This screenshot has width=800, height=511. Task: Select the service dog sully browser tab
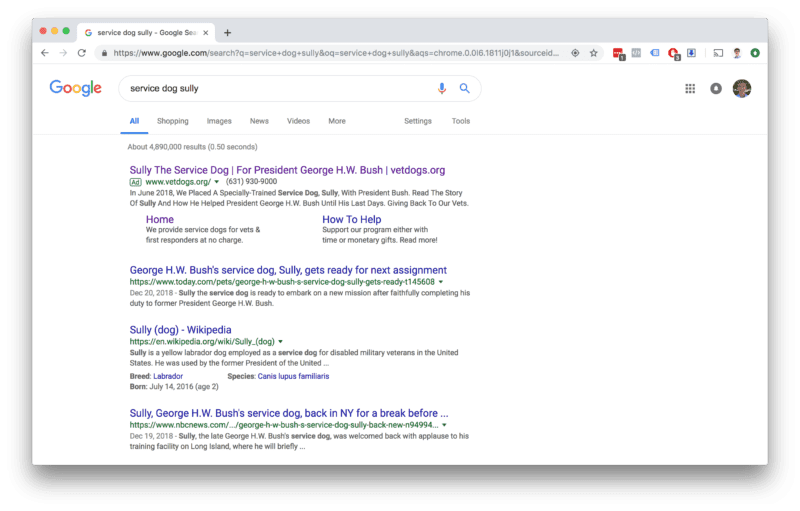(x=146, y=33)
